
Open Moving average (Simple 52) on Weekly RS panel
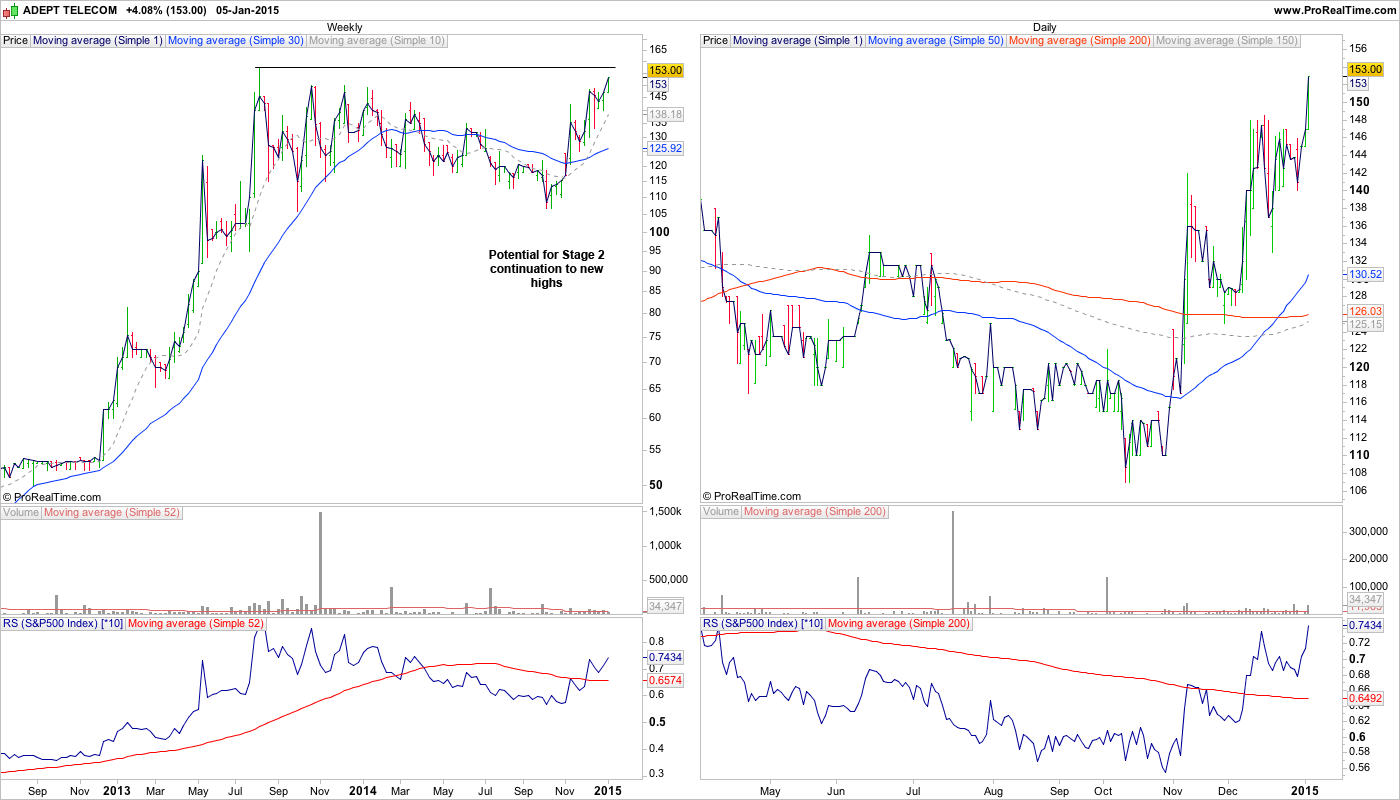(x=196, y=623)
